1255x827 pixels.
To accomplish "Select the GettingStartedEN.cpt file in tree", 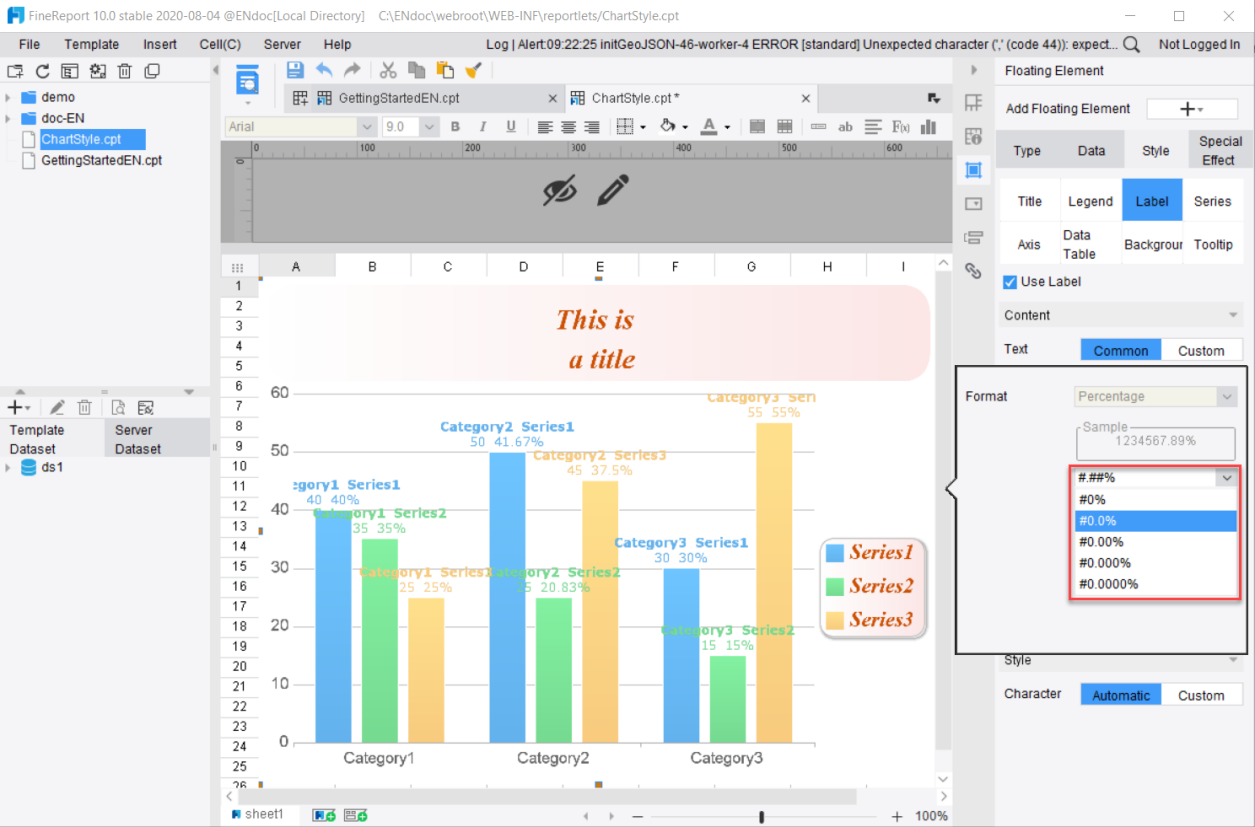I will coord(101,160).
